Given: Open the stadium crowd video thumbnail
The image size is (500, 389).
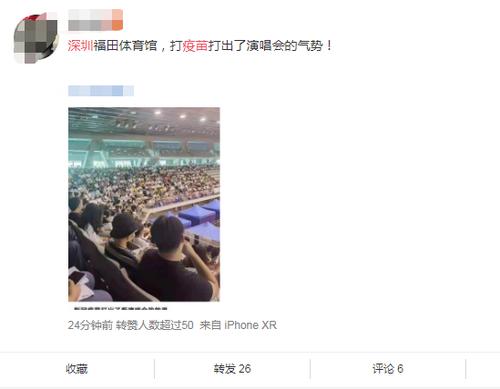Looking at the screenshot, I should [x=144, y=204].
